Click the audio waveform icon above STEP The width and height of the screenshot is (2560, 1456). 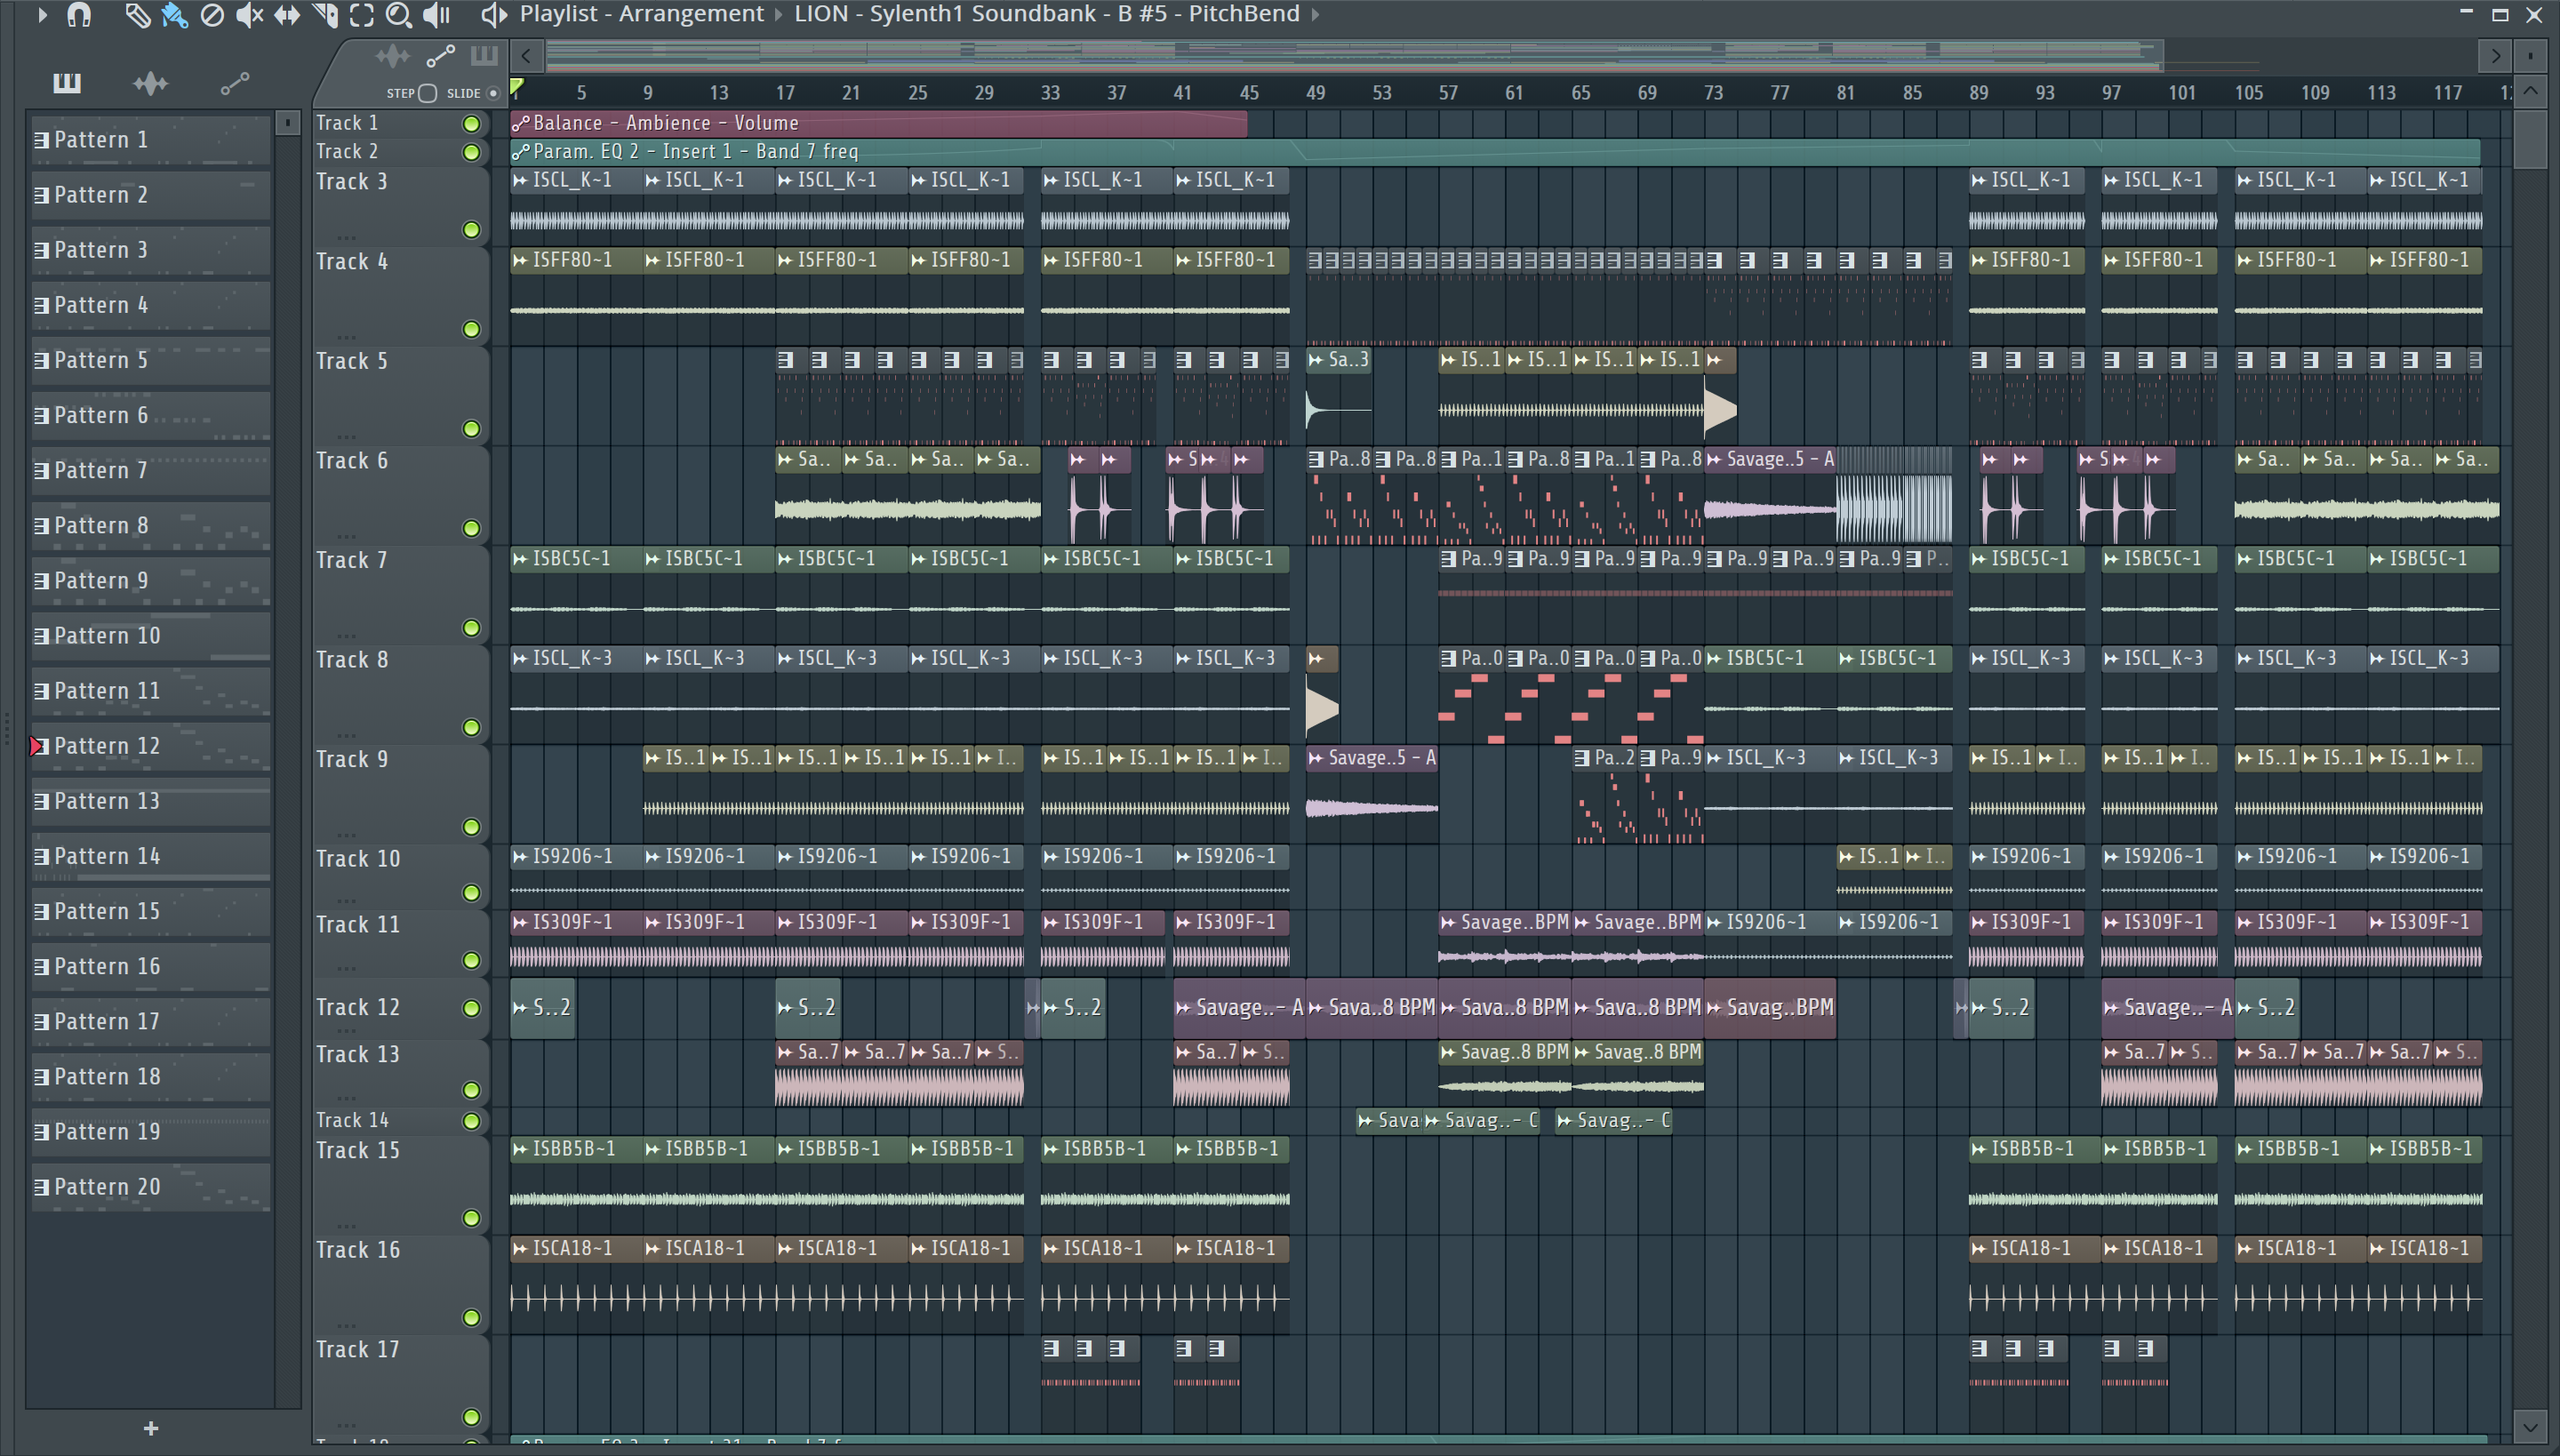pos(392,56)
